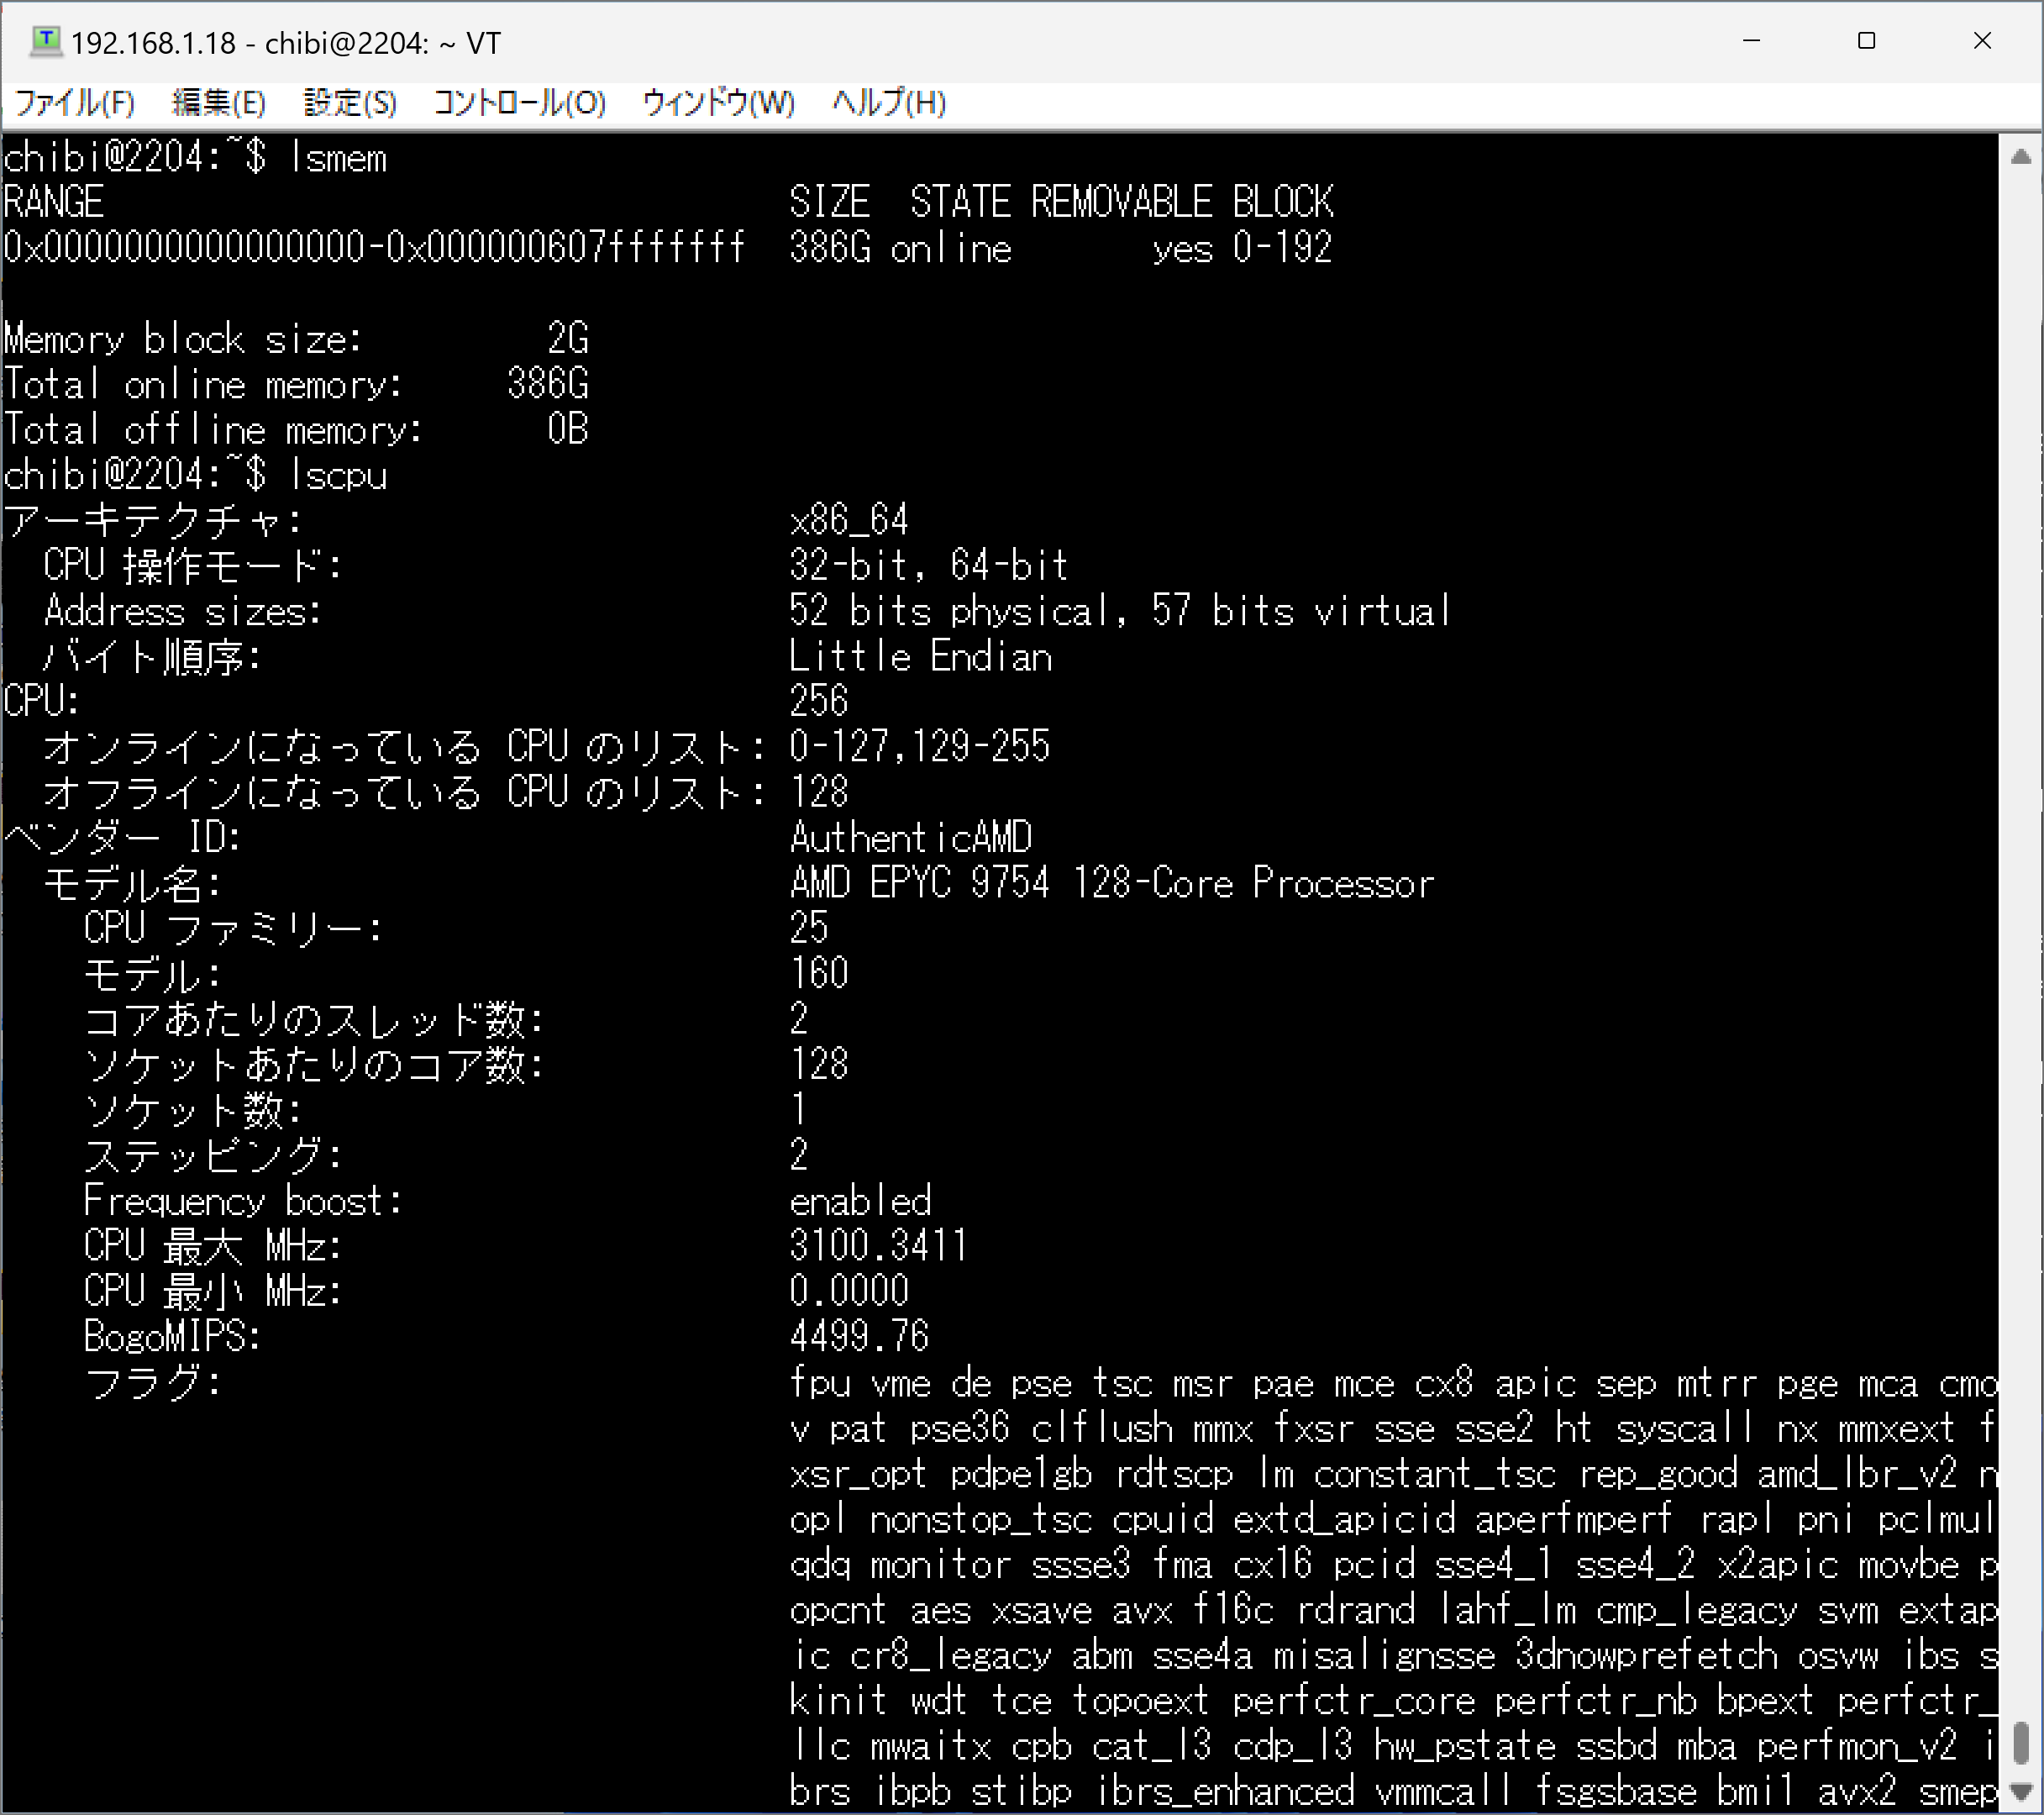Open the ウィンドウ(W) menu
This screenshot has height=1815, width=2044.
click(718, 102)
